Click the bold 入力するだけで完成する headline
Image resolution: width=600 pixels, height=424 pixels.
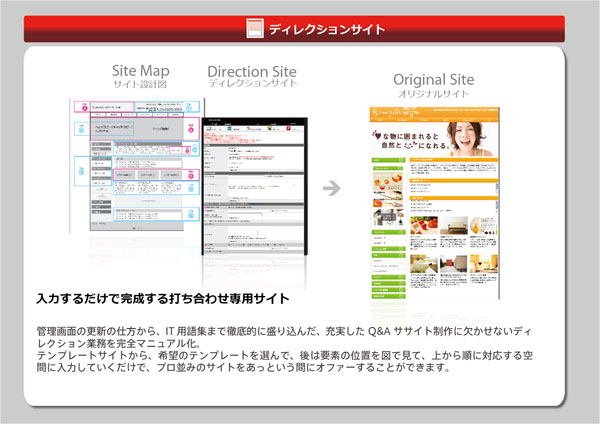tap(163, 298)
